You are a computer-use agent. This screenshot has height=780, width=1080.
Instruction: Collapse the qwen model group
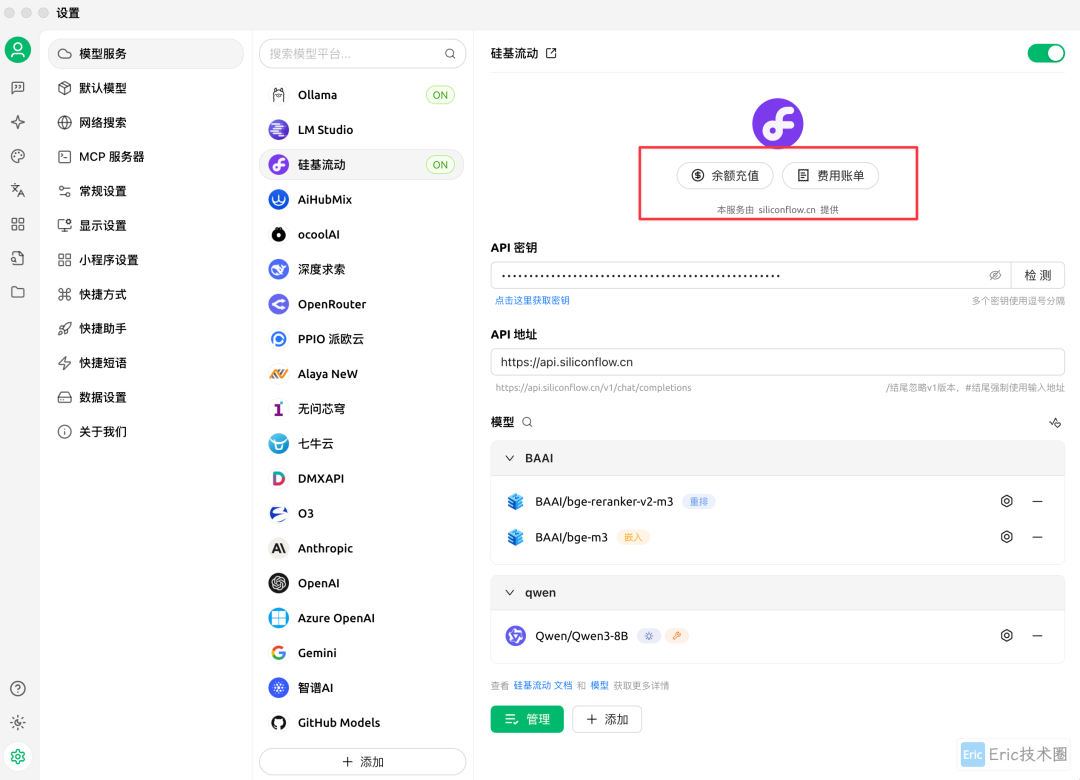pyautogui.click(x=510, y=593)
